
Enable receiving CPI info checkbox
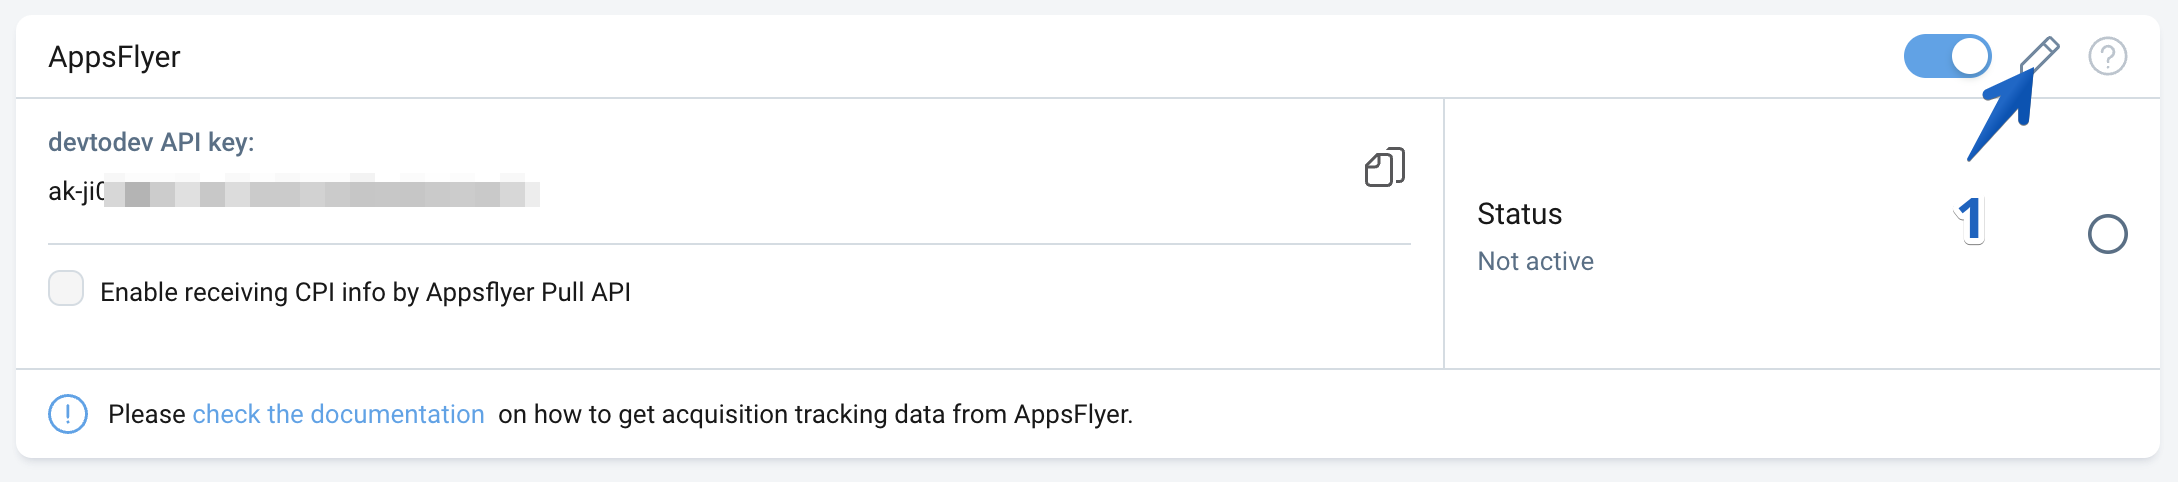(x=66, y=289)
